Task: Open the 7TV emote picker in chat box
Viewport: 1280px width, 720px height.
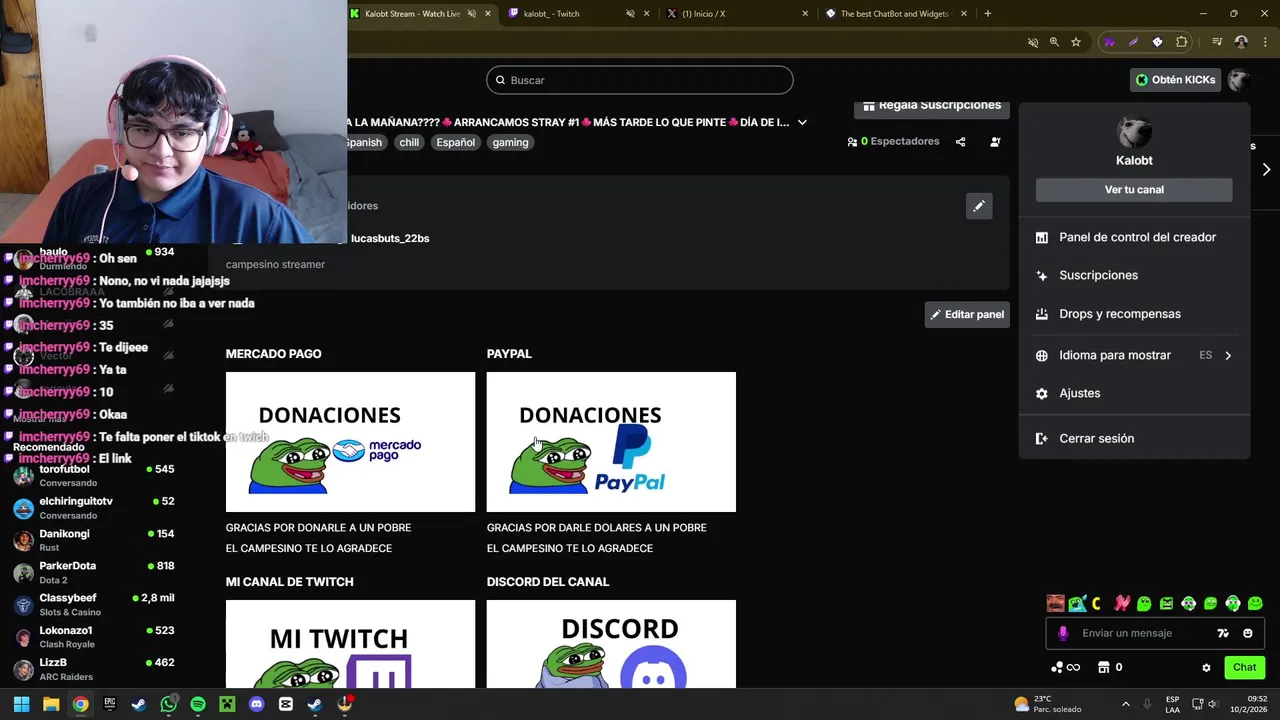Action: click(x=1223, y=633)
